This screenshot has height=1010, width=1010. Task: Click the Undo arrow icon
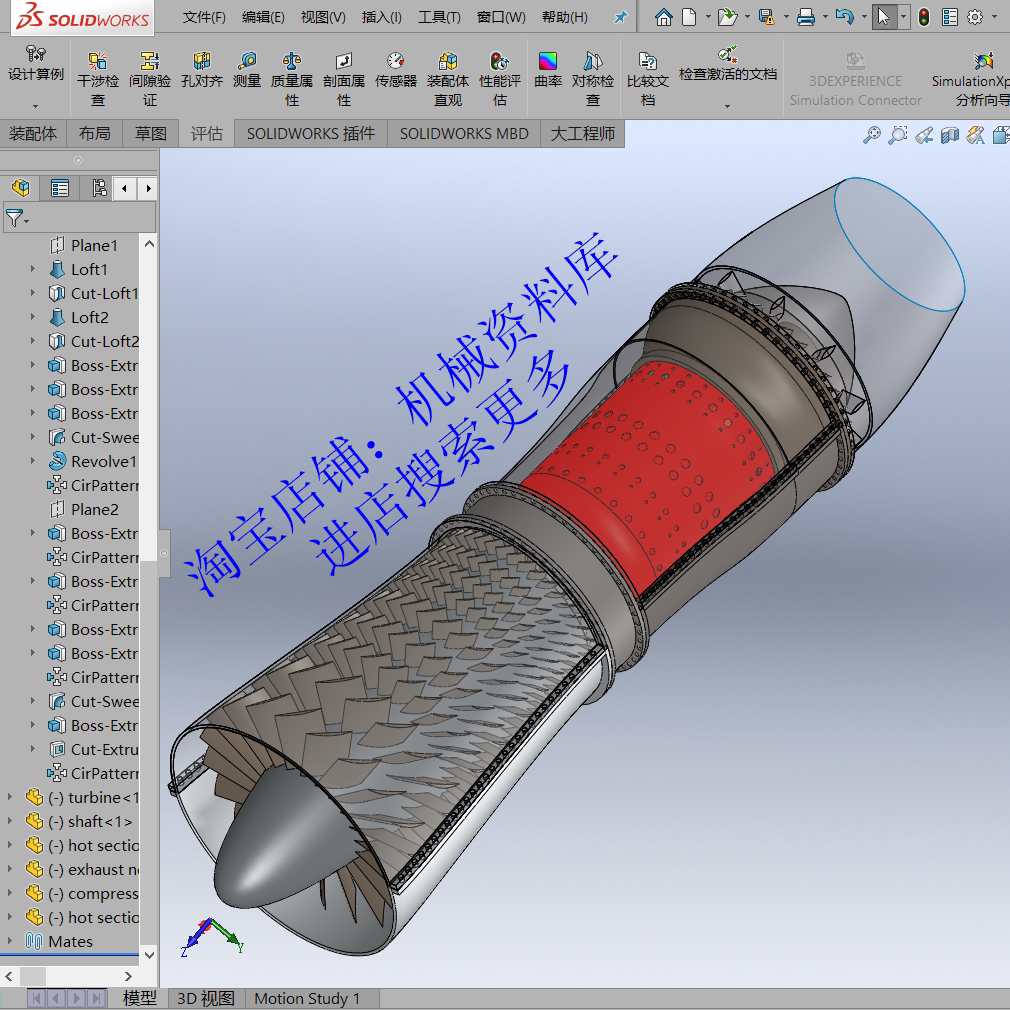click(844, 17)
